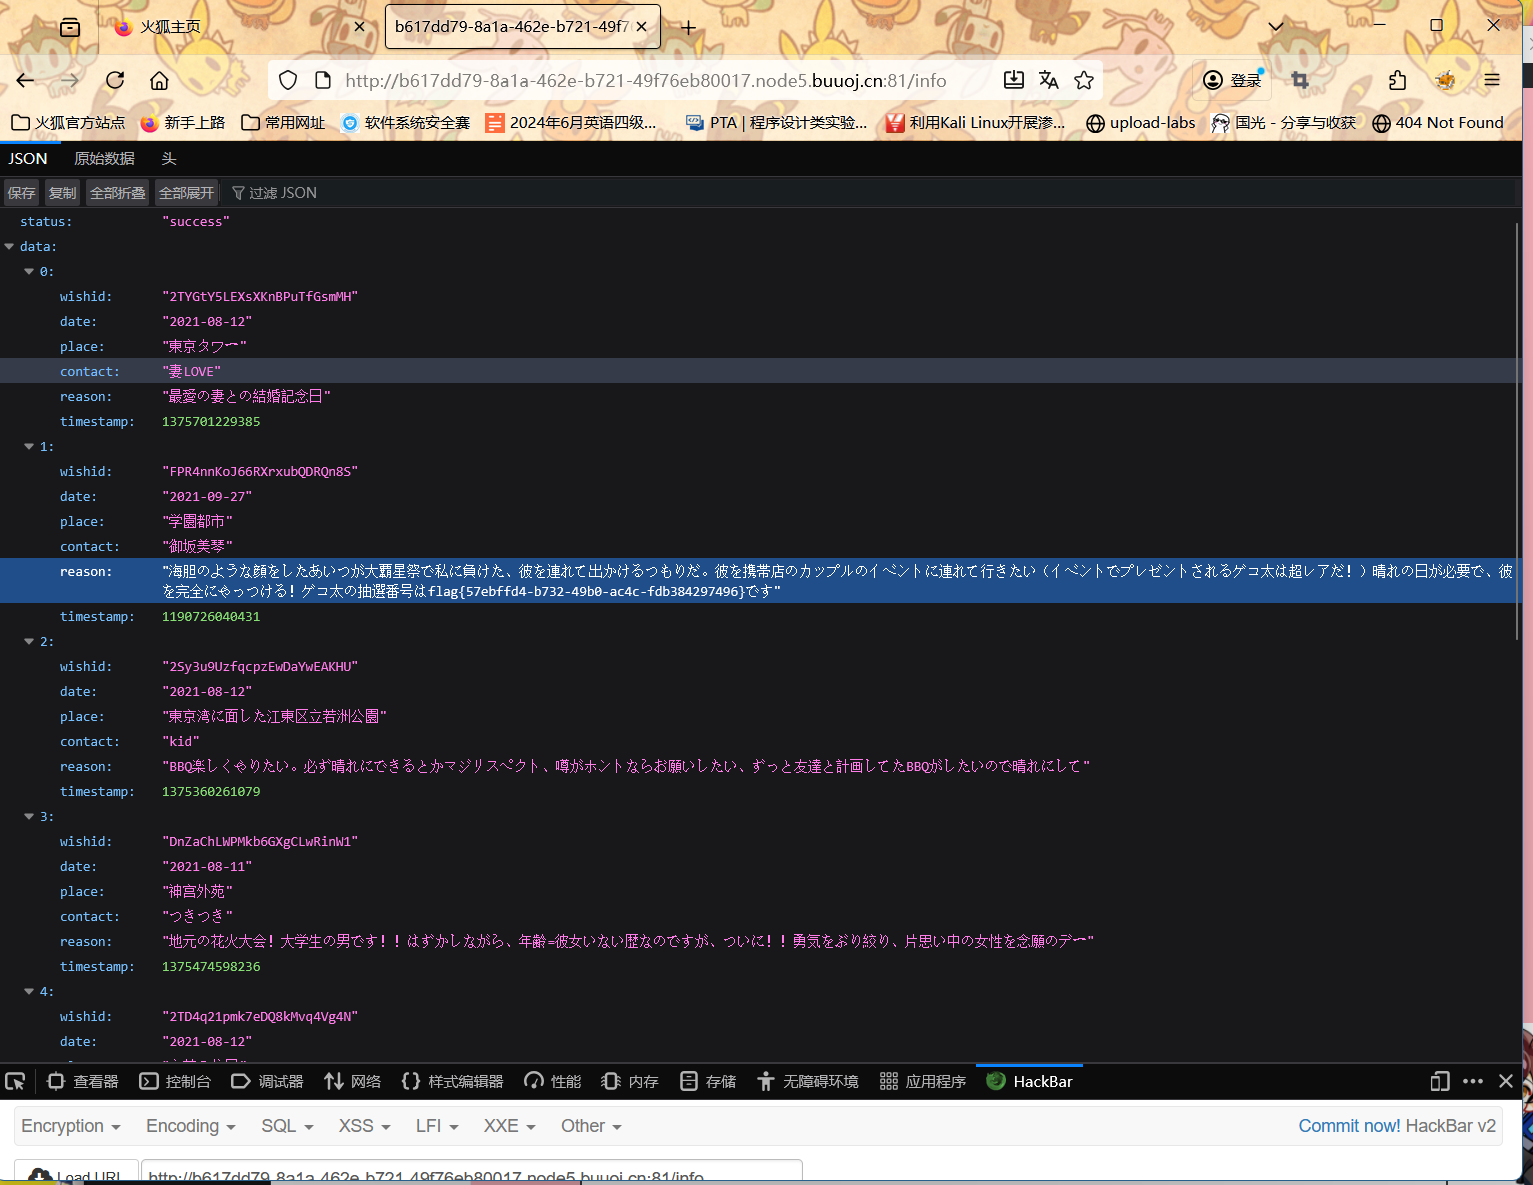Open the upload-labs bookmark
Image resolution: width=1533 pixels, height=1185 pixels.
click(x=1141, y=123)
